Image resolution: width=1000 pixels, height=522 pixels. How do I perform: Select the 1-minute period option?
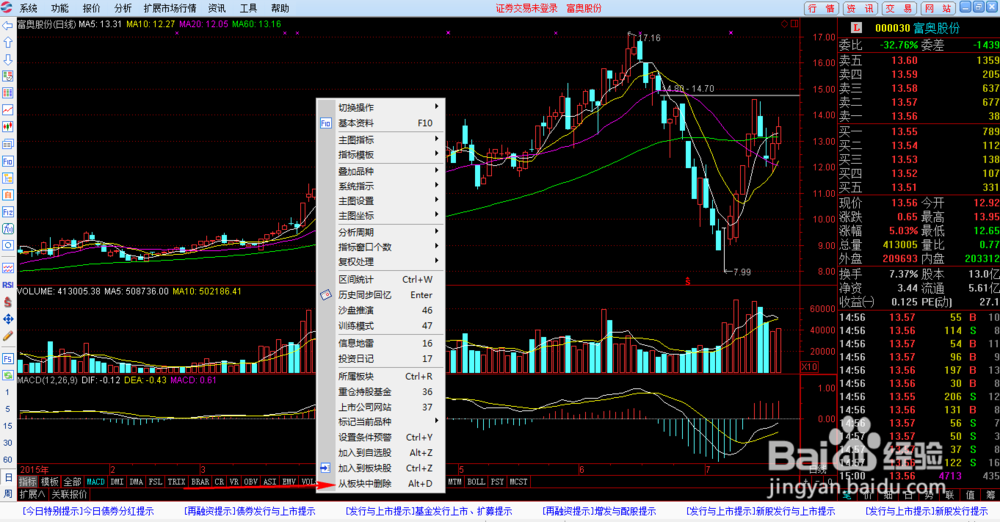(x=8, y=392)
